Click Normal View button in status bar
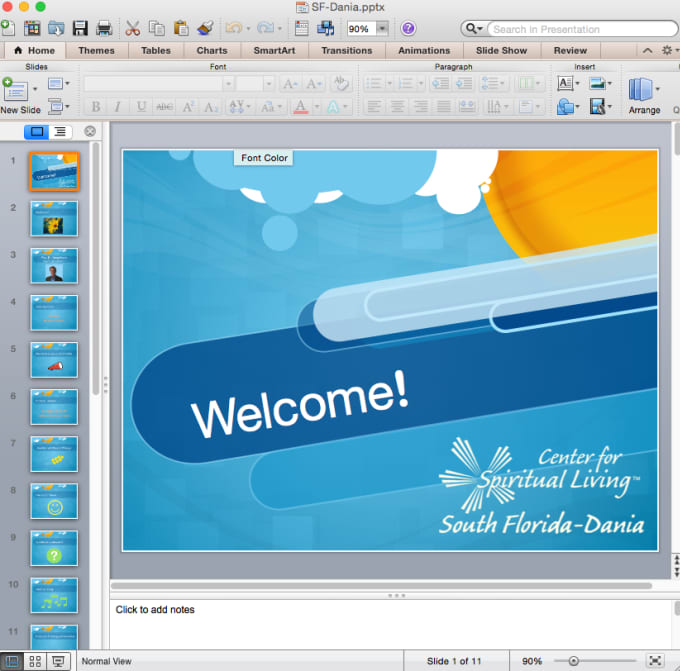This screenshot has width=680, height=671. [12, 661]
